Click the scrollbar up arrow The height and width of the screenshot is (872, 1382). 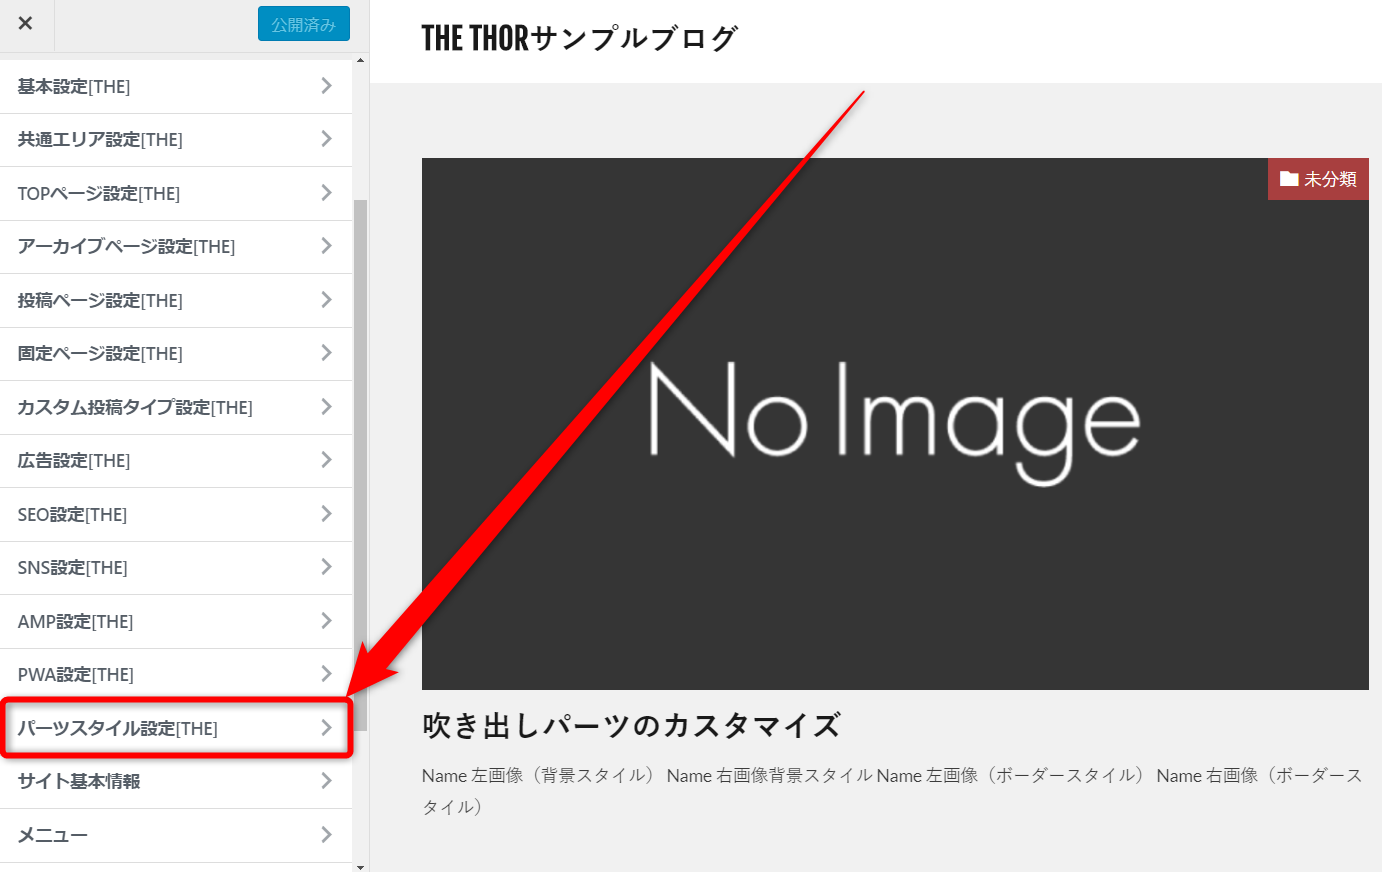pyautogui.click(x=360, y=61)
